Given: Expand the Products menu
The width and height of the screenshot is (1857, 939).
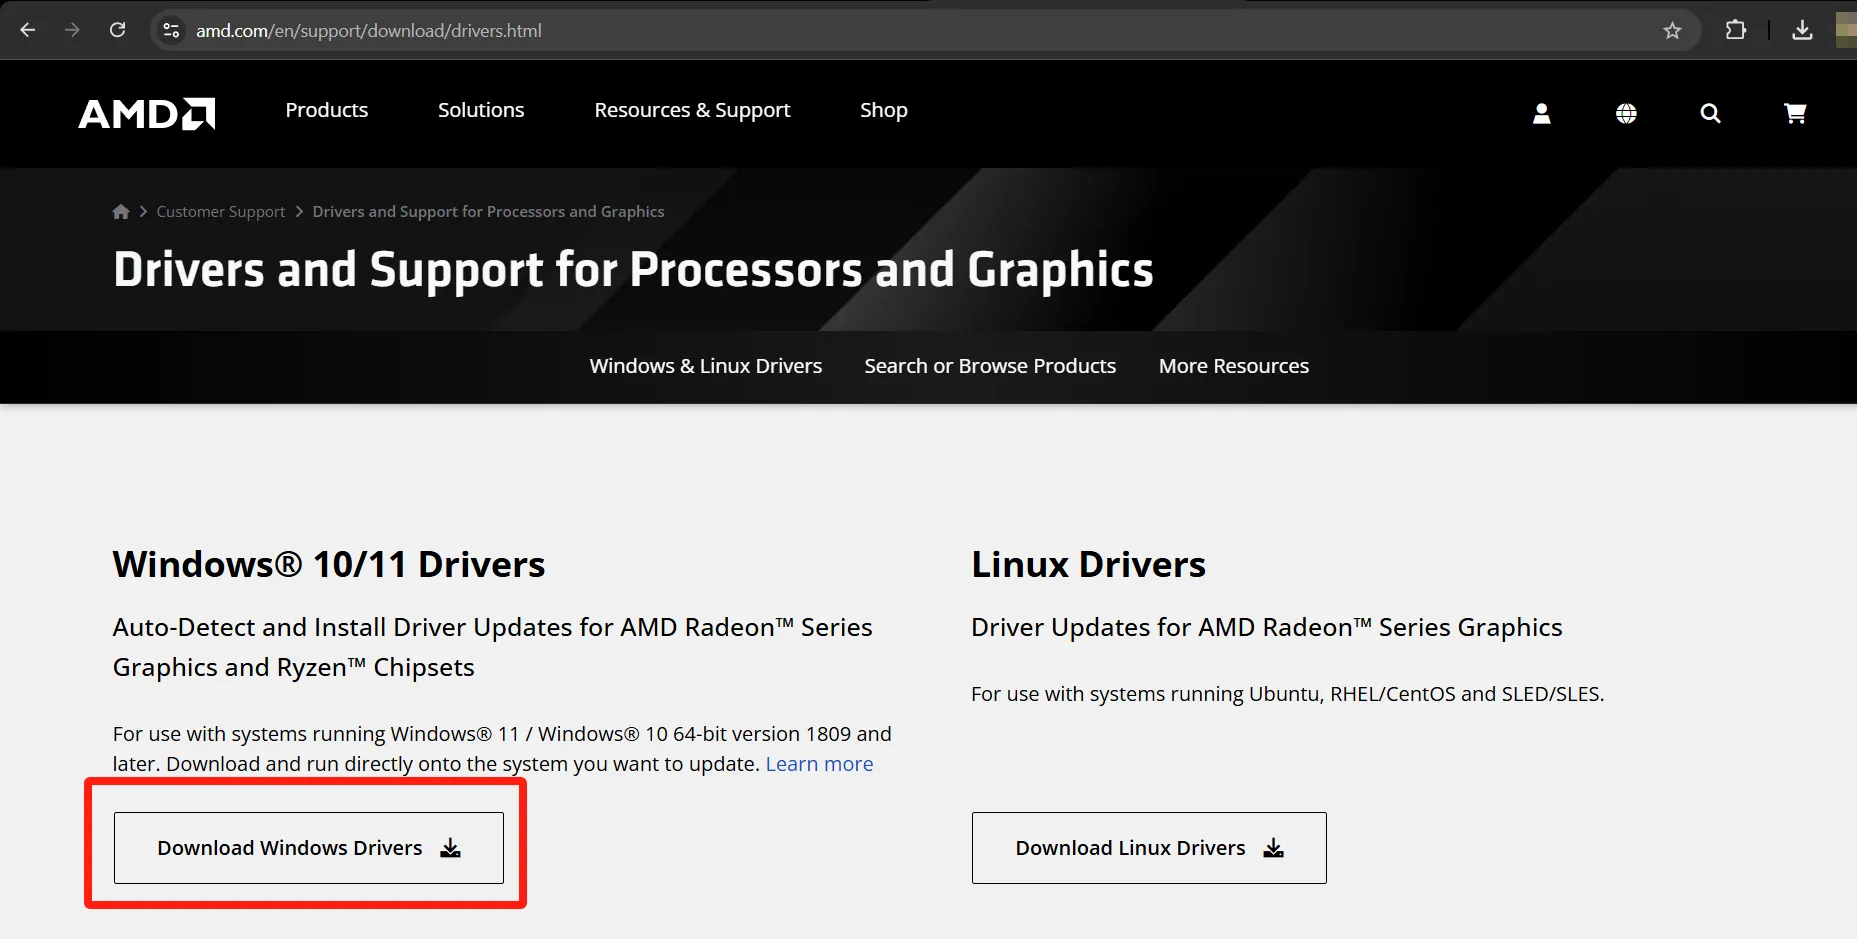Looking at the screenshot, I should click(326, 110).
